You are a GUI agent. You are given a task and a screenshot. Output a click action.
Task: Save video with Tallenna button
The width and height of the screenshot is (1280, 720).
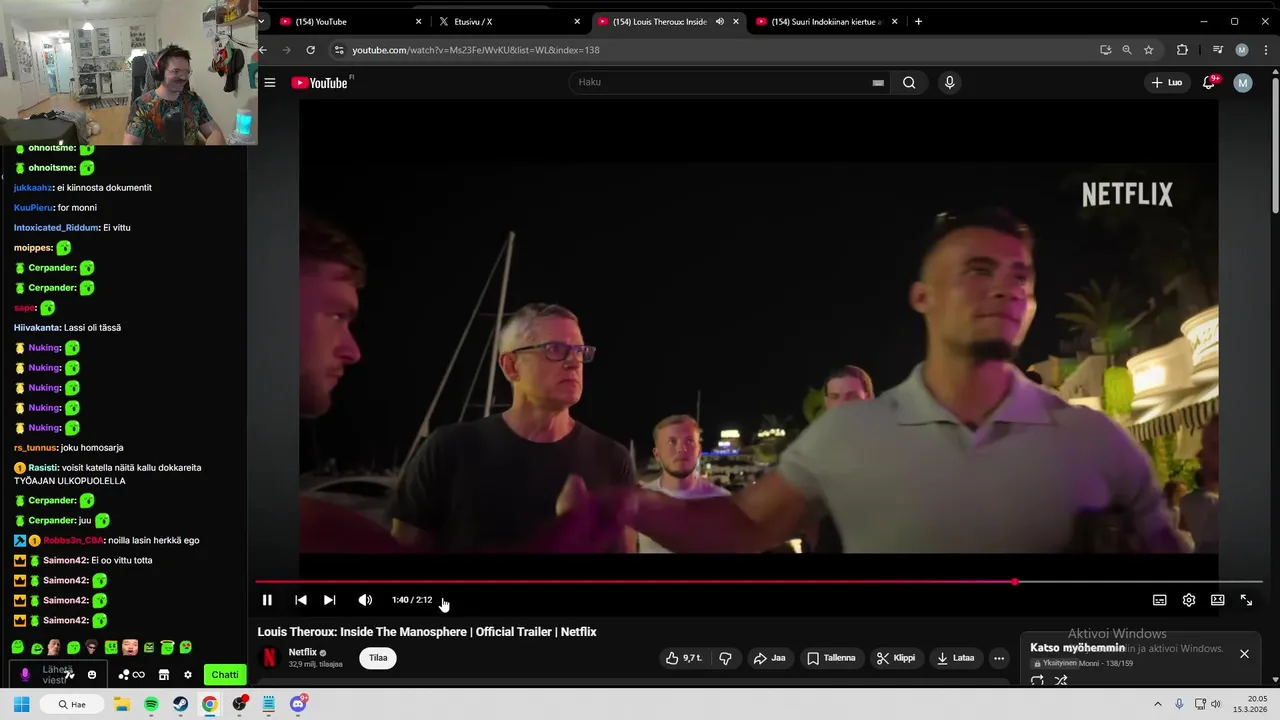(x=831, y=658)
